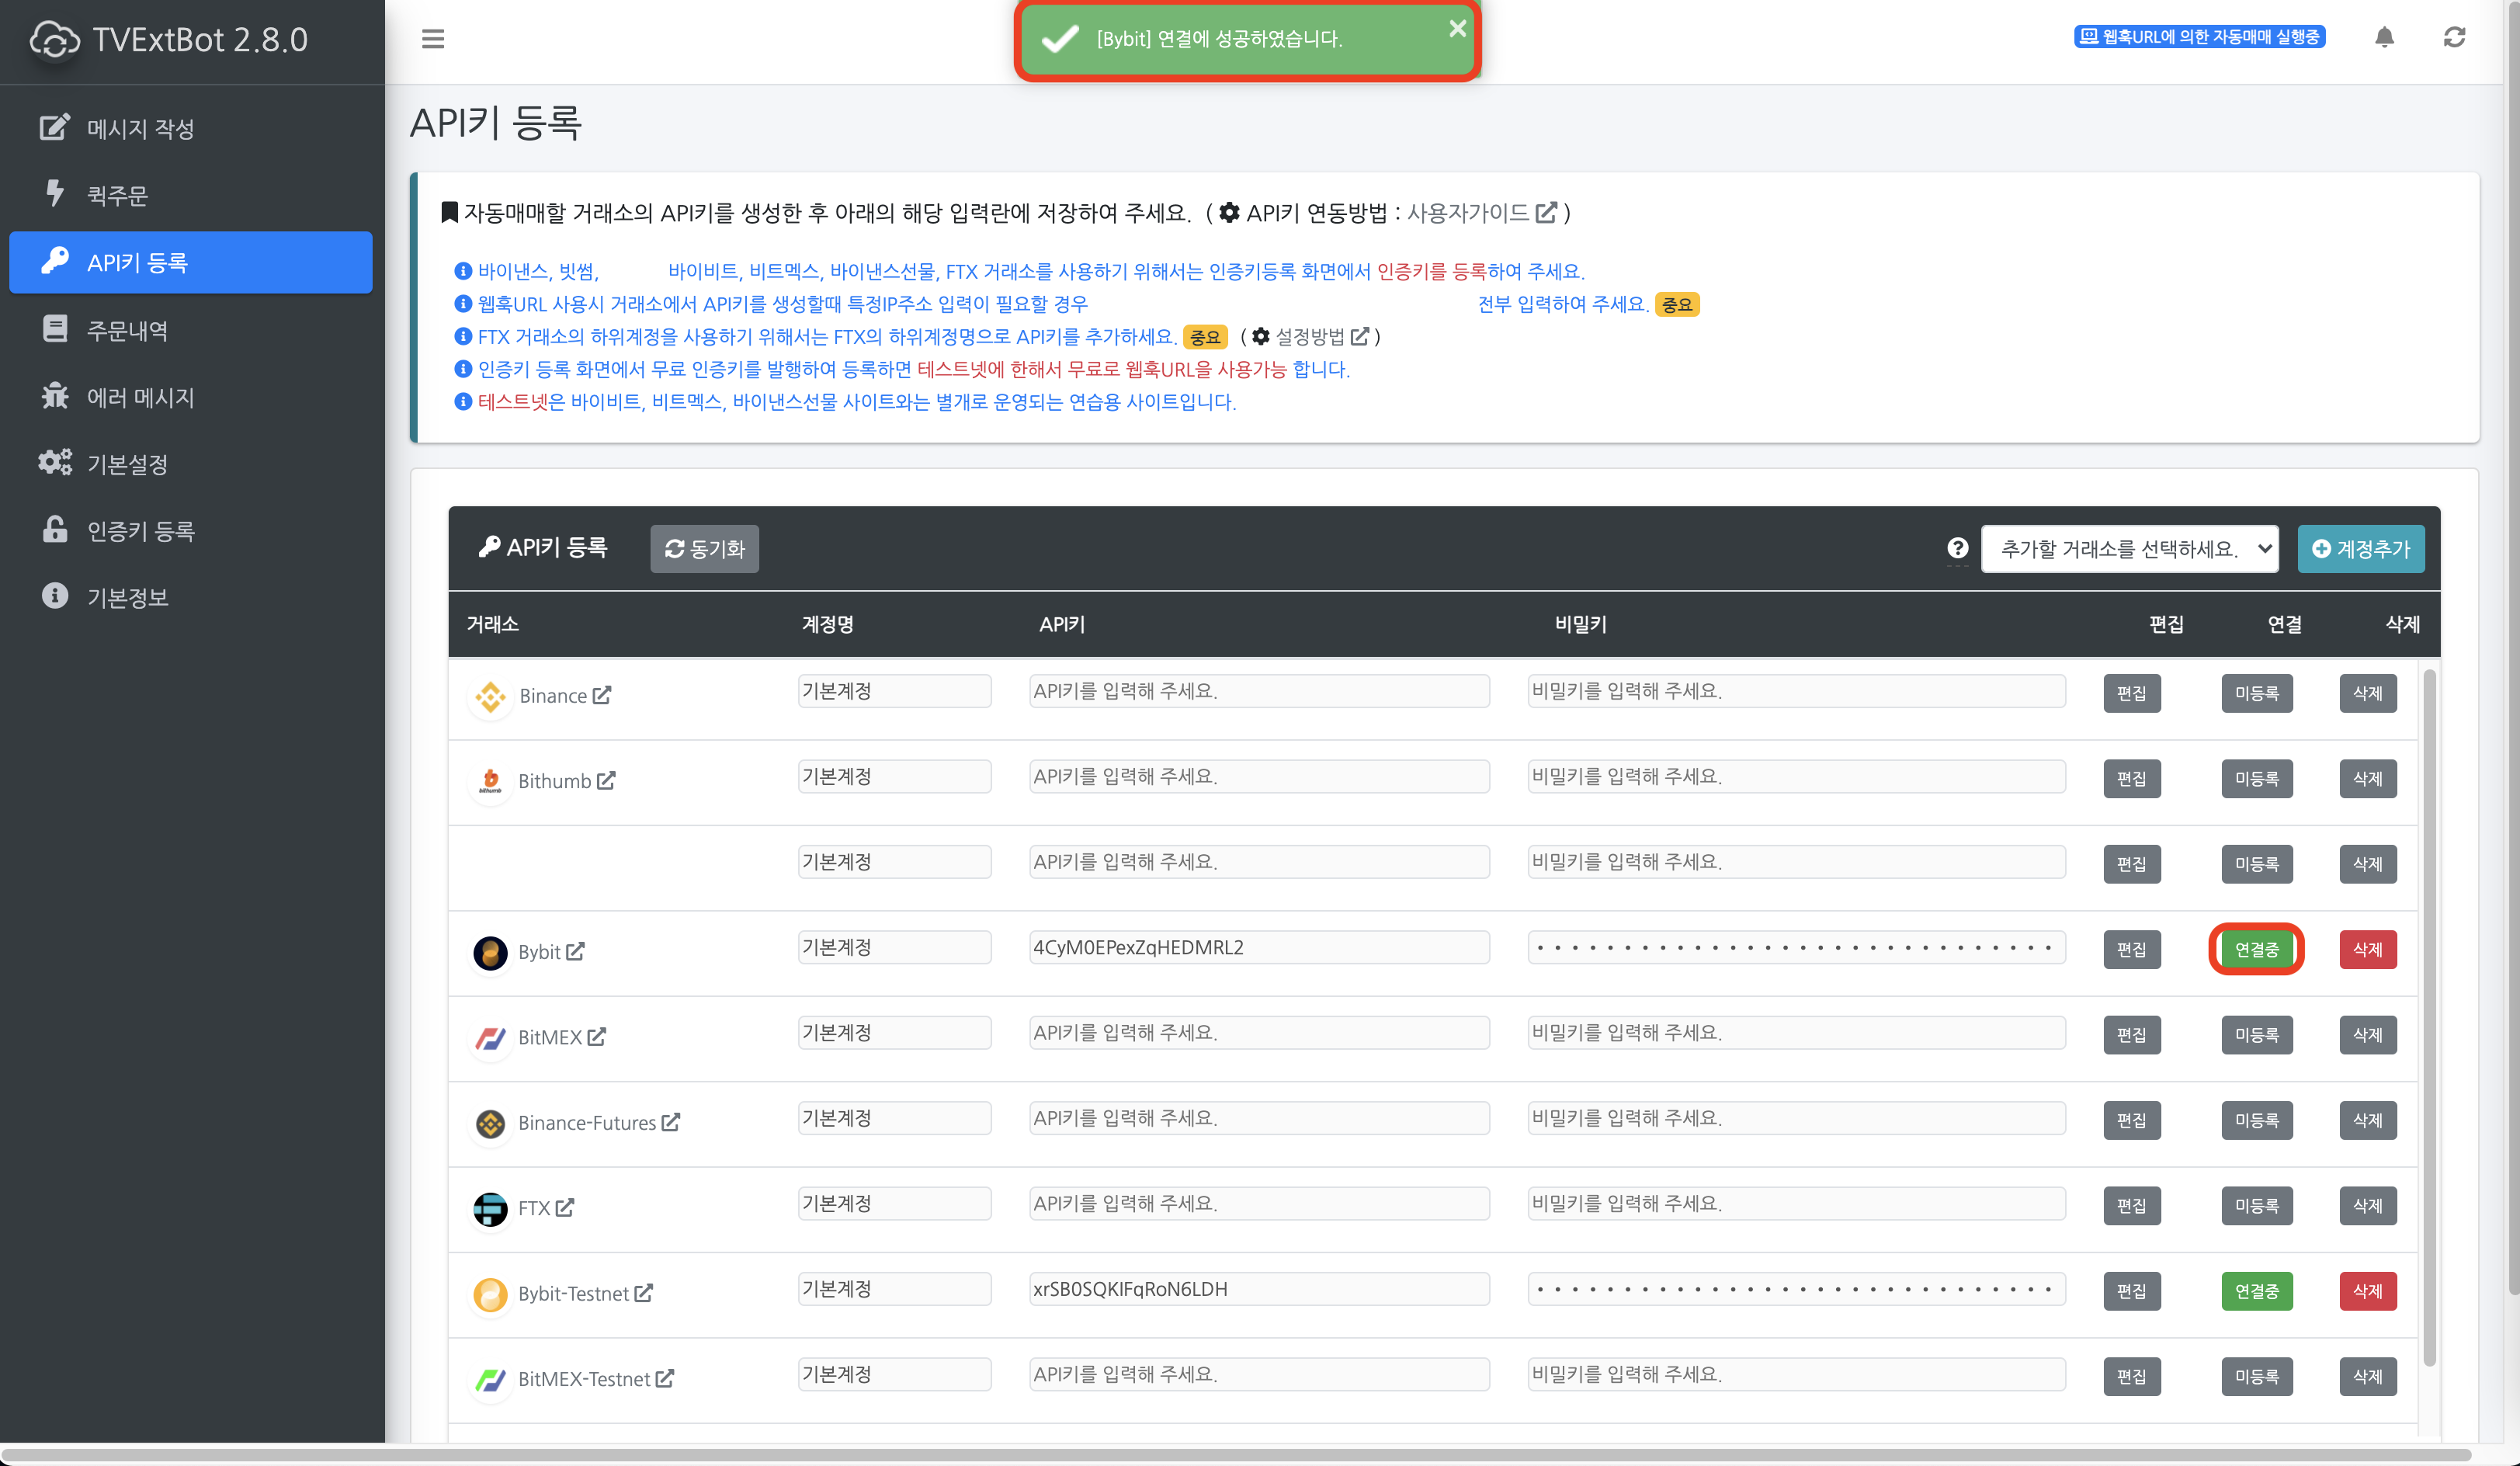Open the FTX 설정방법 link
The width and height of the screenshot is (2520, 1466).
[1322, 337]
